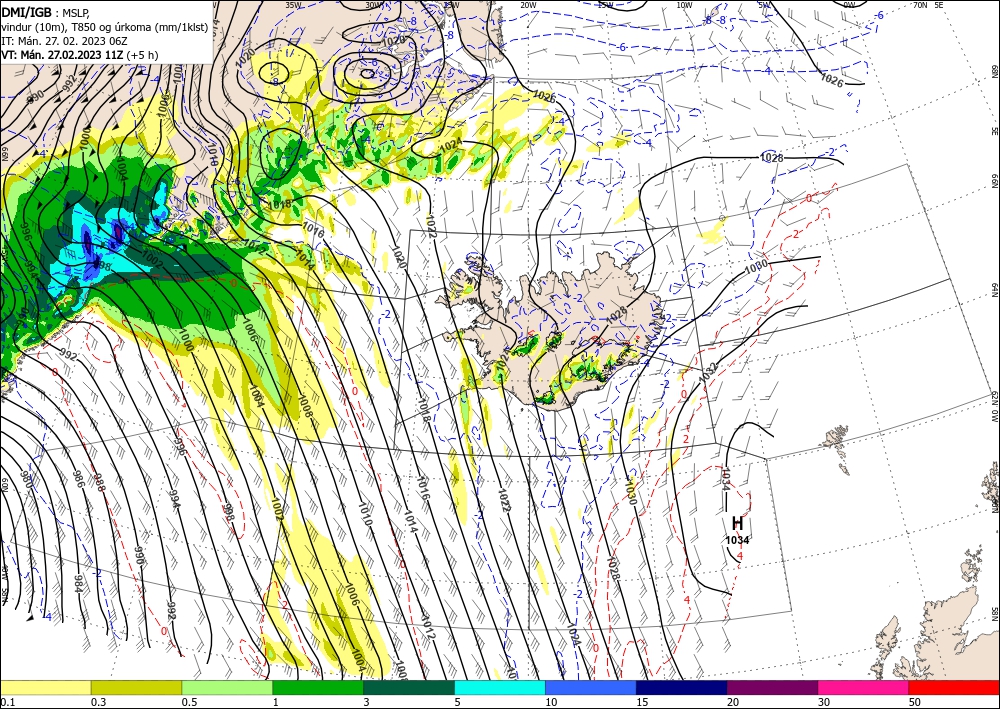Click the blue 10–15 mm legend swatch
Image resolution: width=1000 pixels, height=709 pixels.
click(x=591, y=687)
